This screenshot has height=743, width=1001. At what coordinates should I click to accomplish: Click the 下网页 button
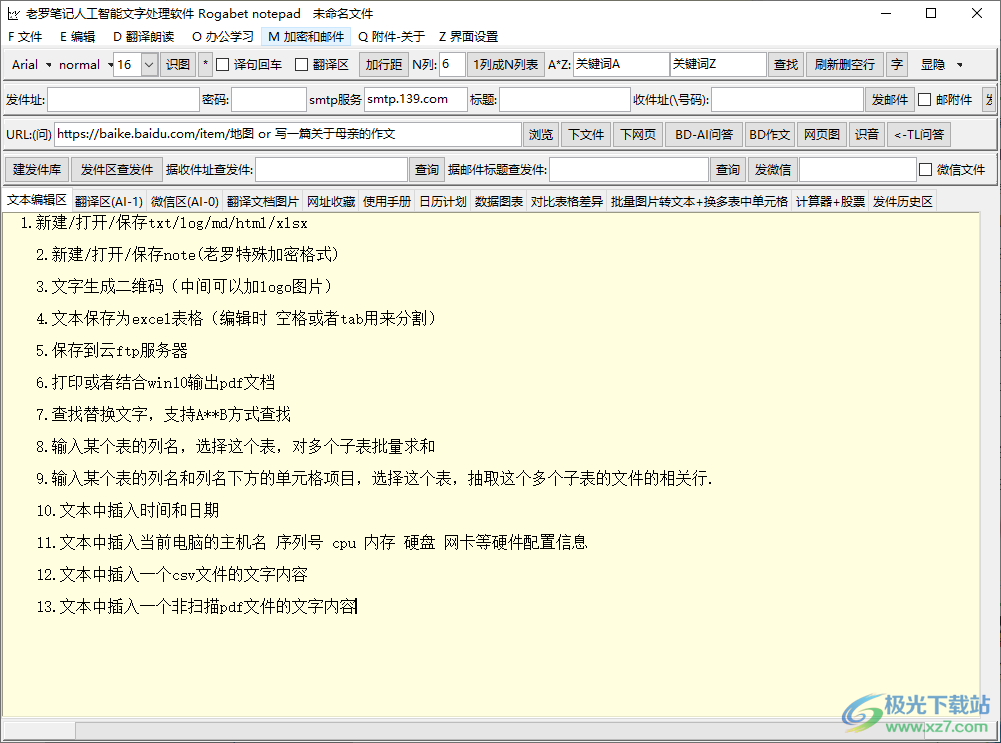[x=638, y=134]
